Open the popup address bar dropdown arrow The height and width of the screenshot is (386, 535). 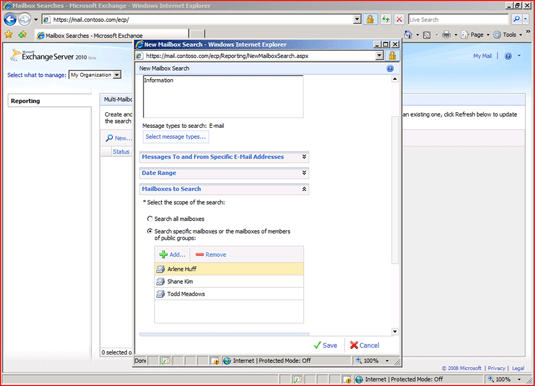point(379,55)
